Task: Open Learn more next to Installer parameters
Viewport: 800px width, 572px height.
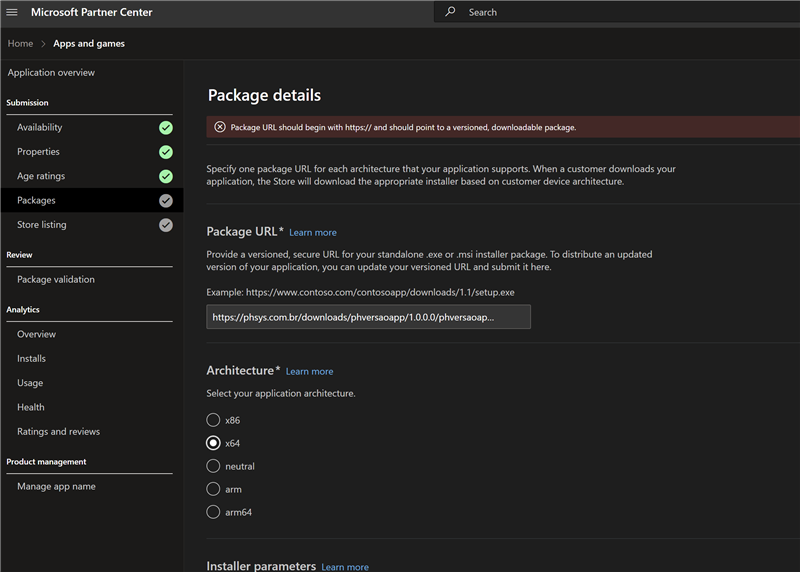Action: [345, 566]
